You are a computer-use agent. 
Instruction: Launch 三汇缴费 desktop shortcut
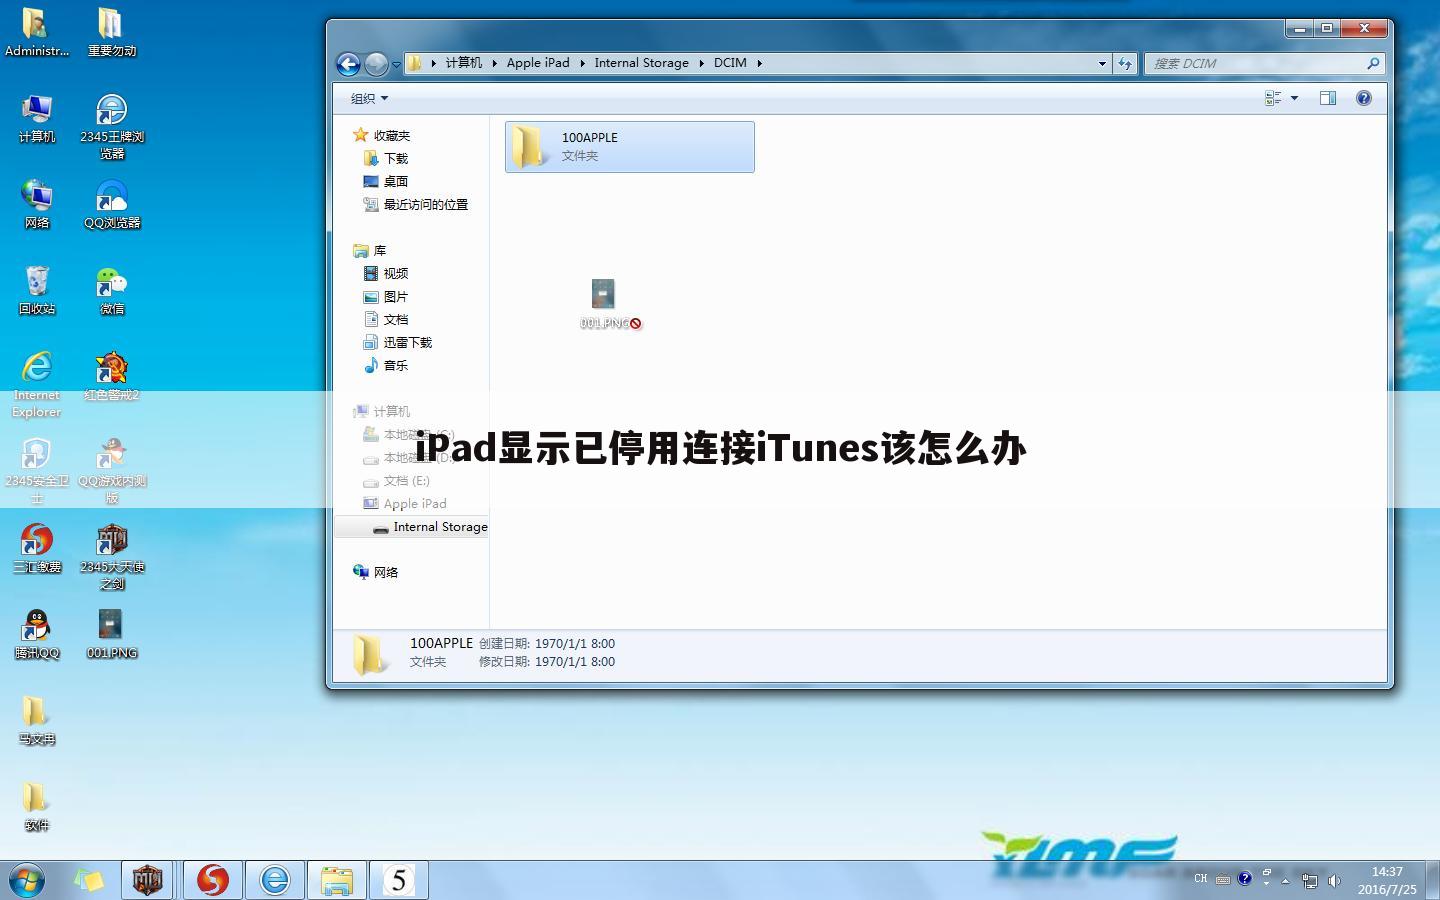pyautogui.click(x=36, y=549)
